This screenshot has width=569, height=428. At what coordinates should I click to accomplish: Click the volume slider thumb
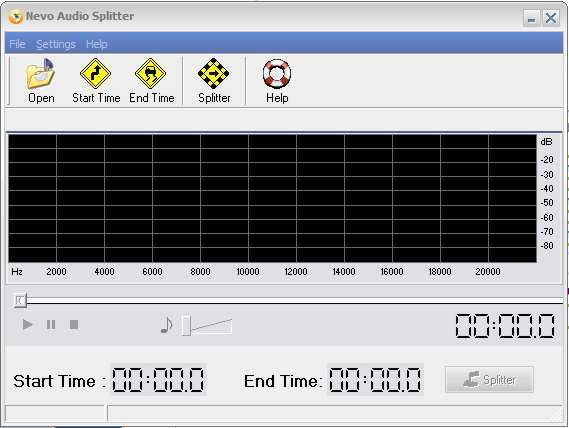click(x=186, y=325)
